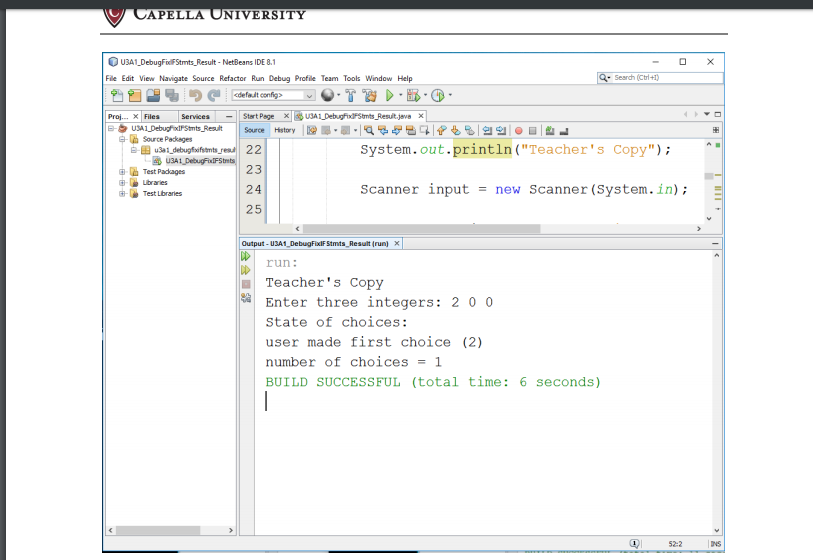Maximize the editor window

(718, 114)
